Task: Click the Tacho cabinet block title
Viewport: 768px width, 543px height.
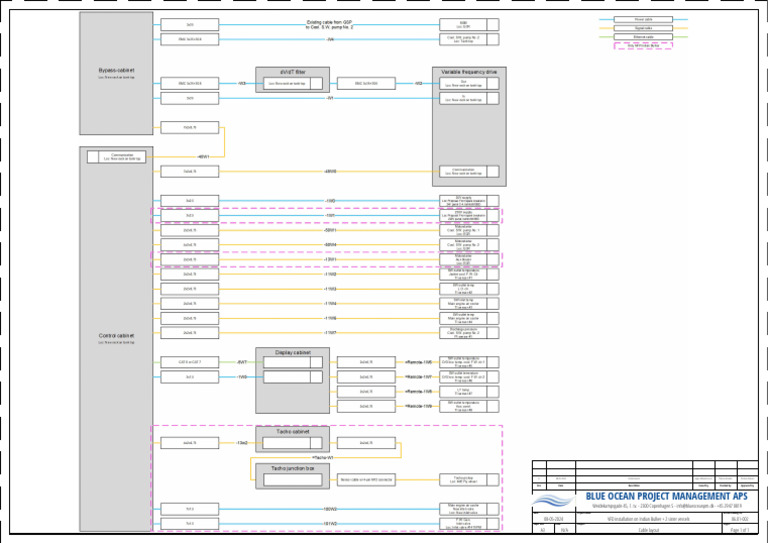Action: (x=292, y=432)
